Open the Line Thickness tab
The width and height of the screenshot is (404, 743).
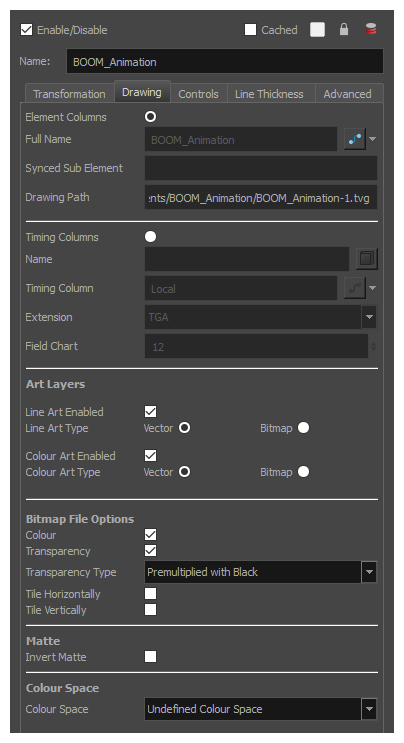[269, 94]
